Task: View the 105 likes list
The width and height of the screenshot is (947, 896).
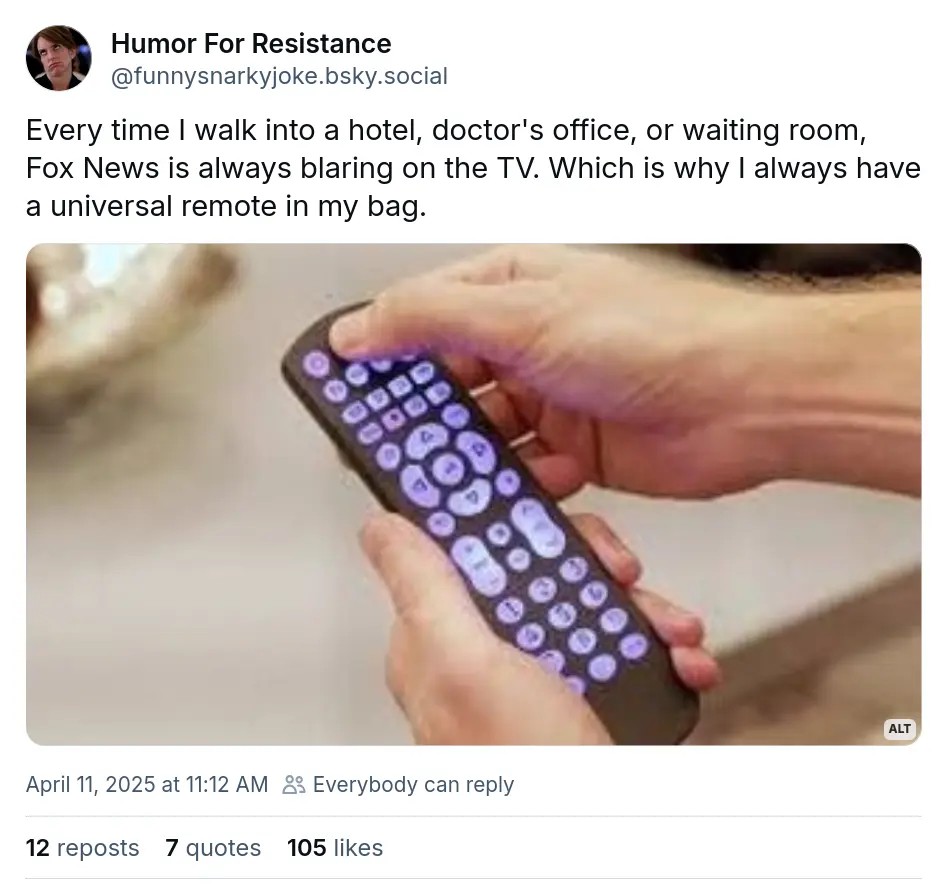Action: coord(335,848)
